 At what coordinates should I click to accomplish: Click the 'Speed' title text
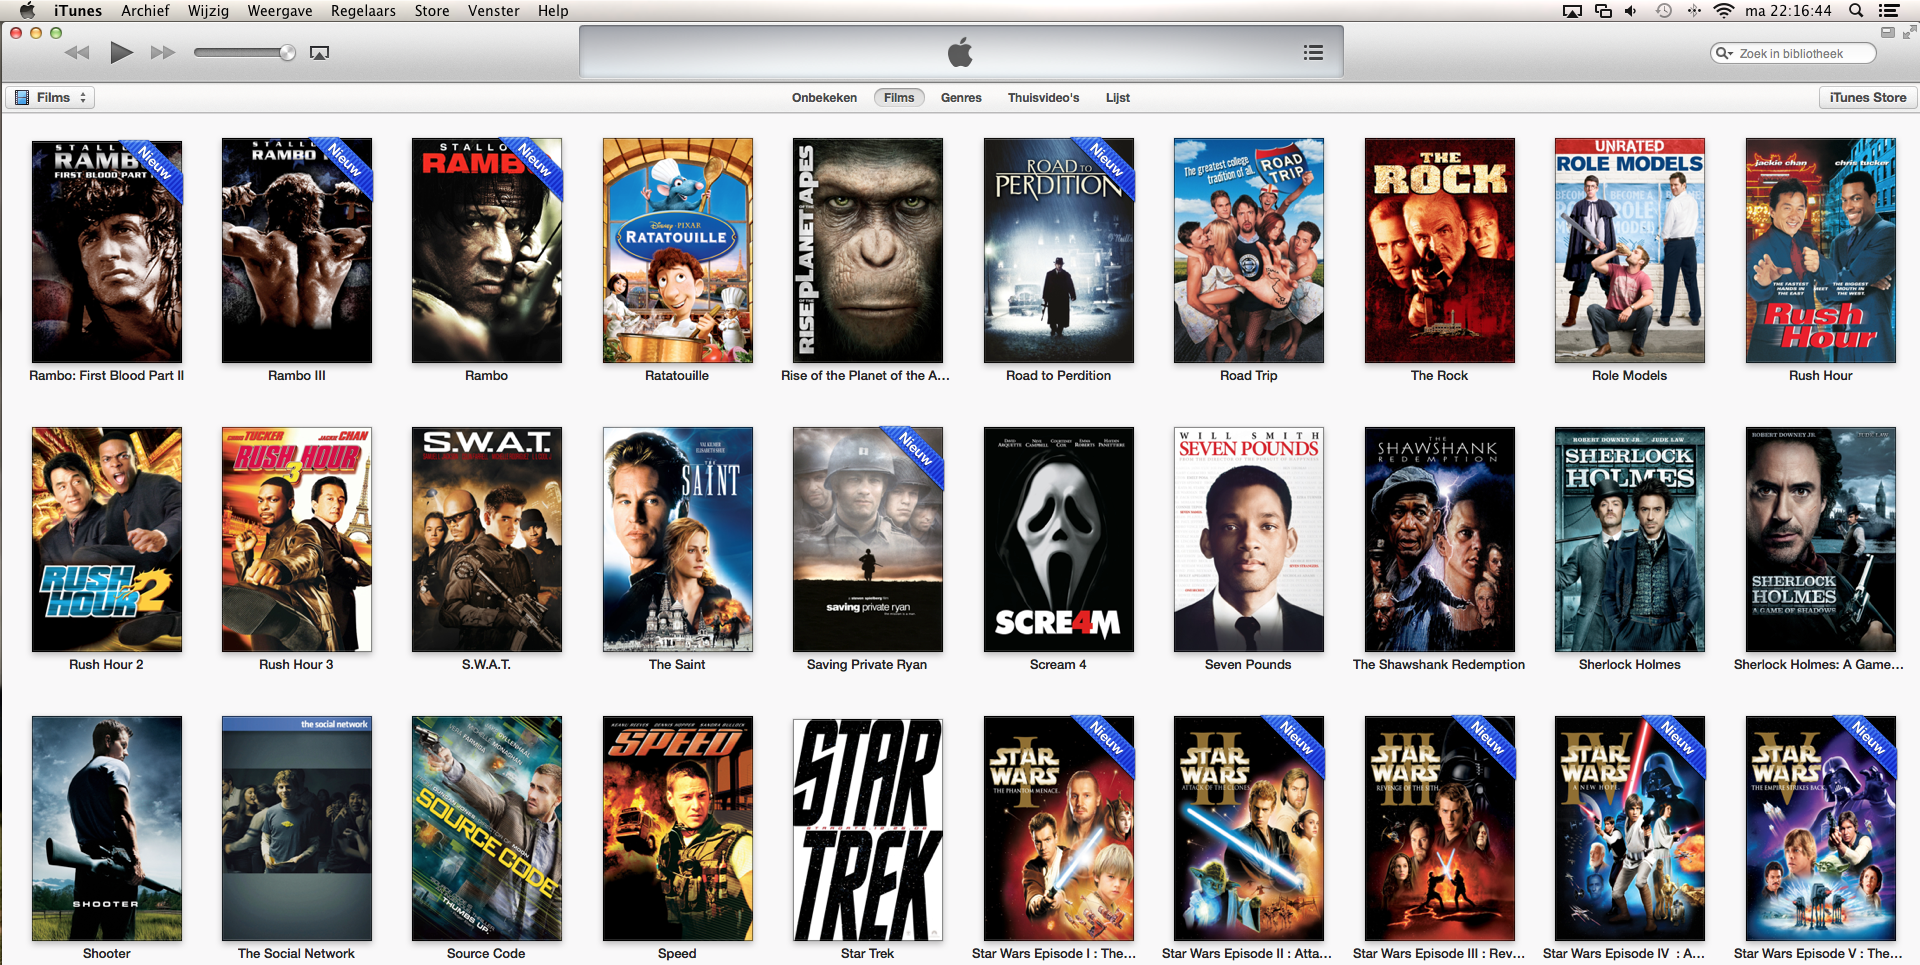[677, 953]
